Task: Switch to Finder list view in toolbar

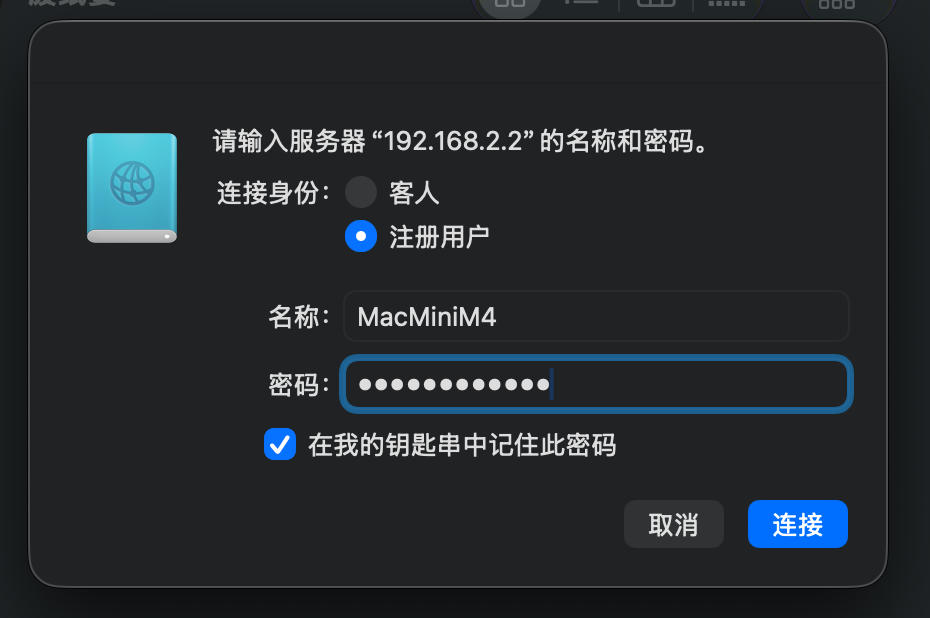Action: 581,4
